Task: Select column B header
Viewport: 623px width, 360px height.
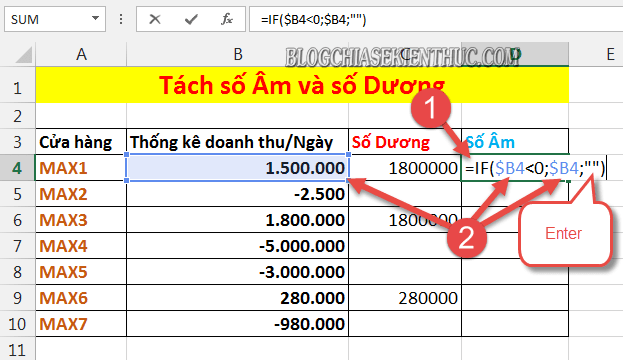Action: pyautogui.click(x=238, y=54)
